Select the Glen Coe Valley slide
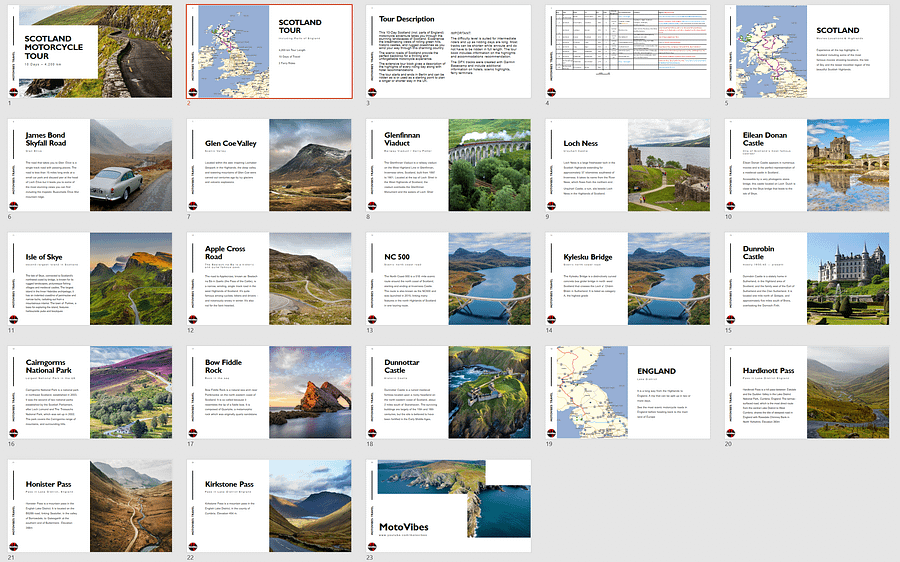This screenshot has width=900, height=562. coord(269,165)
